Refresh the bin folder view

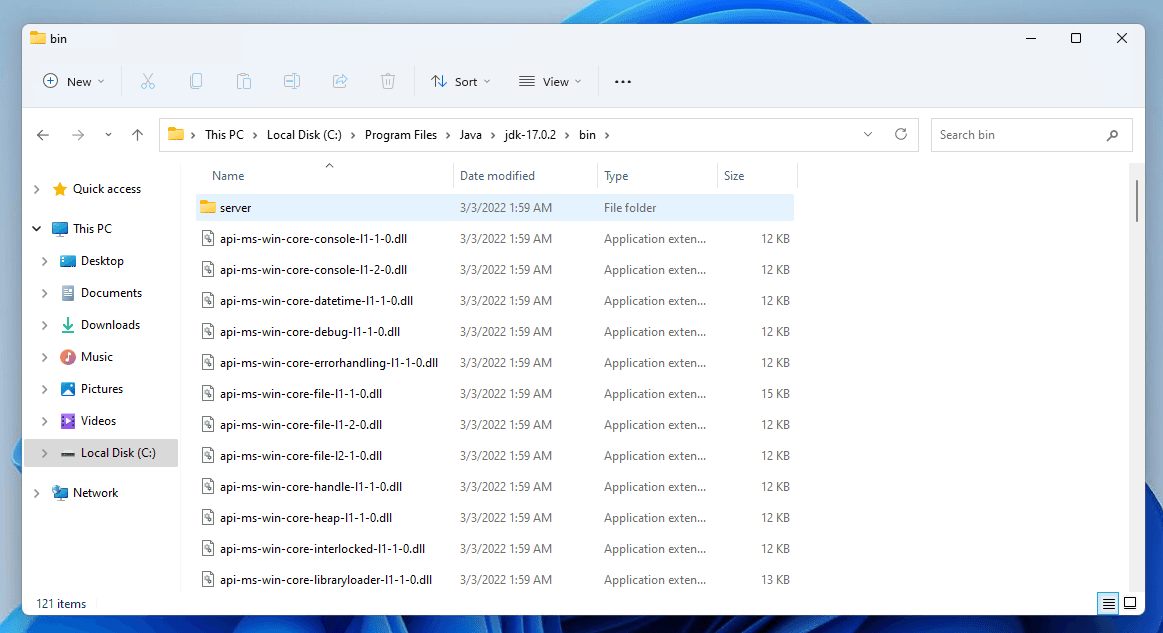(900, 134)
